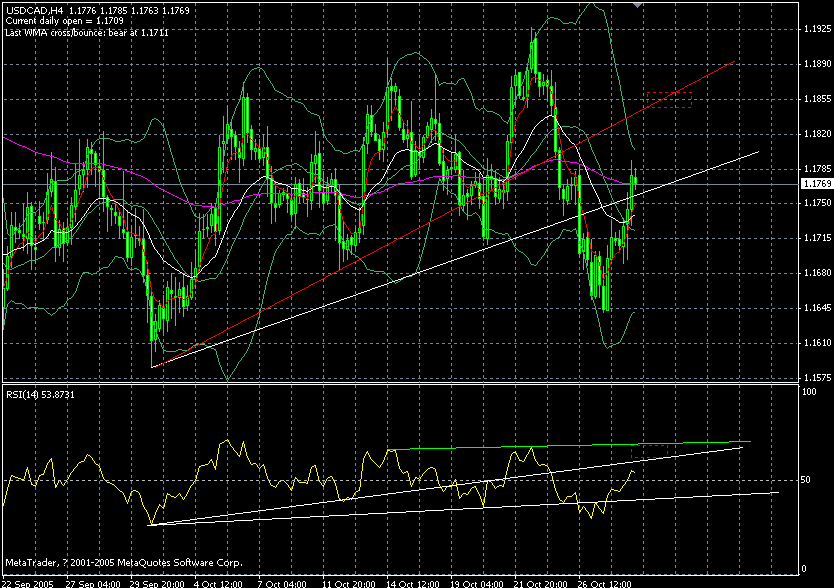Click the 100 level on RSI scale
834x588 pixels.
pos(810,392)
